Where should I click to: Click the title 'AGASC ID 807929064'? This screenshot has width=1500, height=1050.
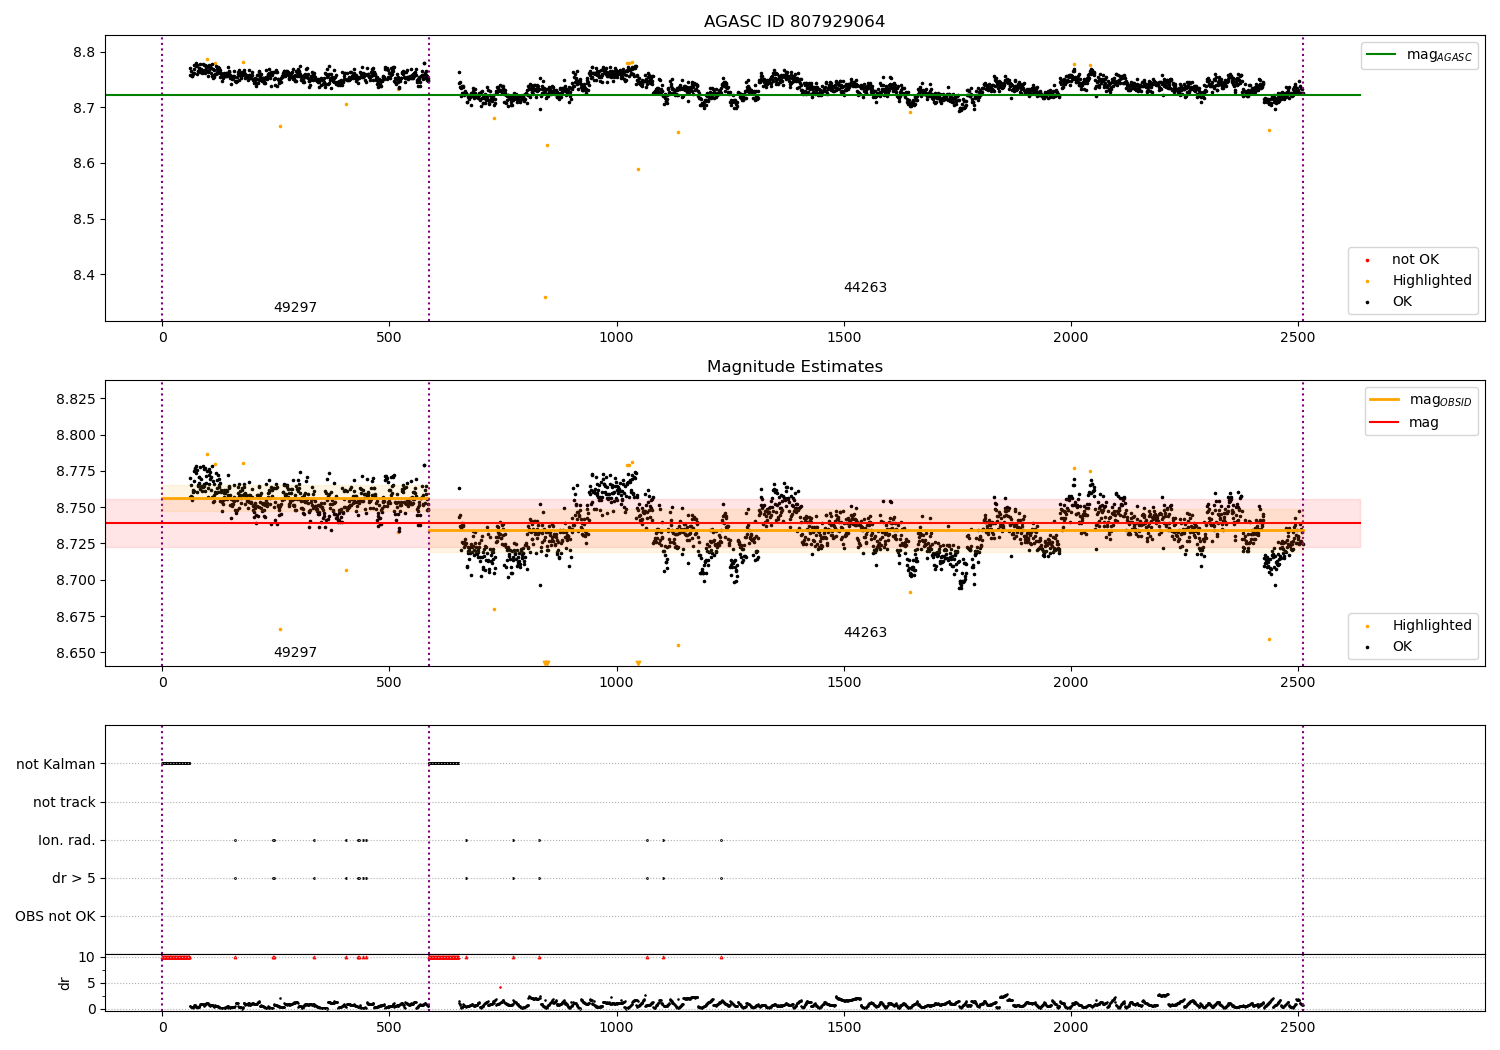[794, 22]
